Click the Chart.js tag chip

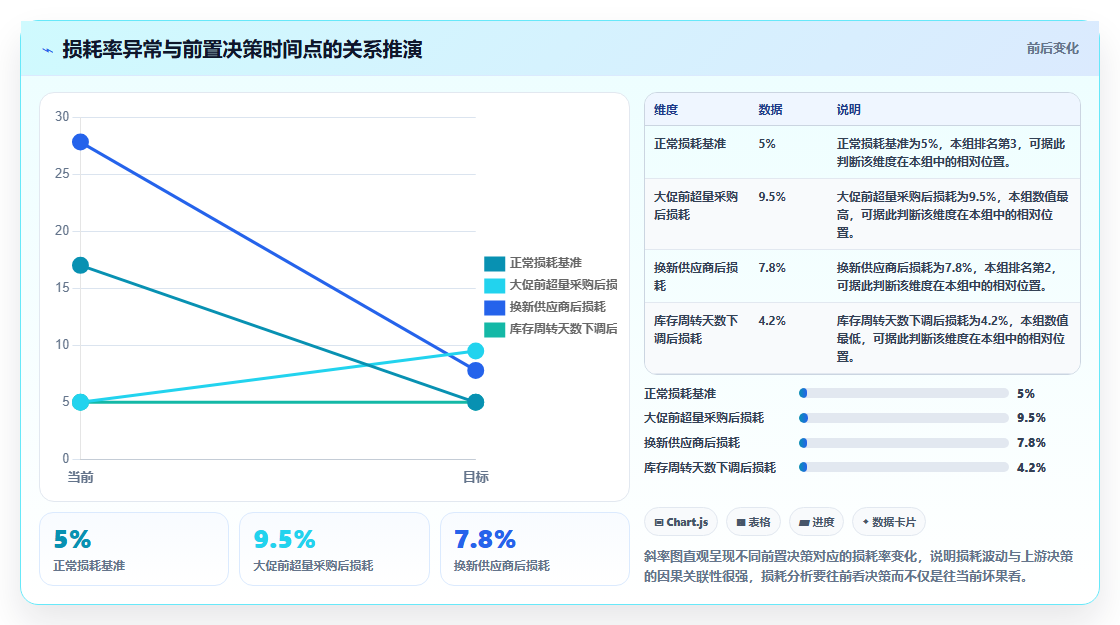point(681,522)
